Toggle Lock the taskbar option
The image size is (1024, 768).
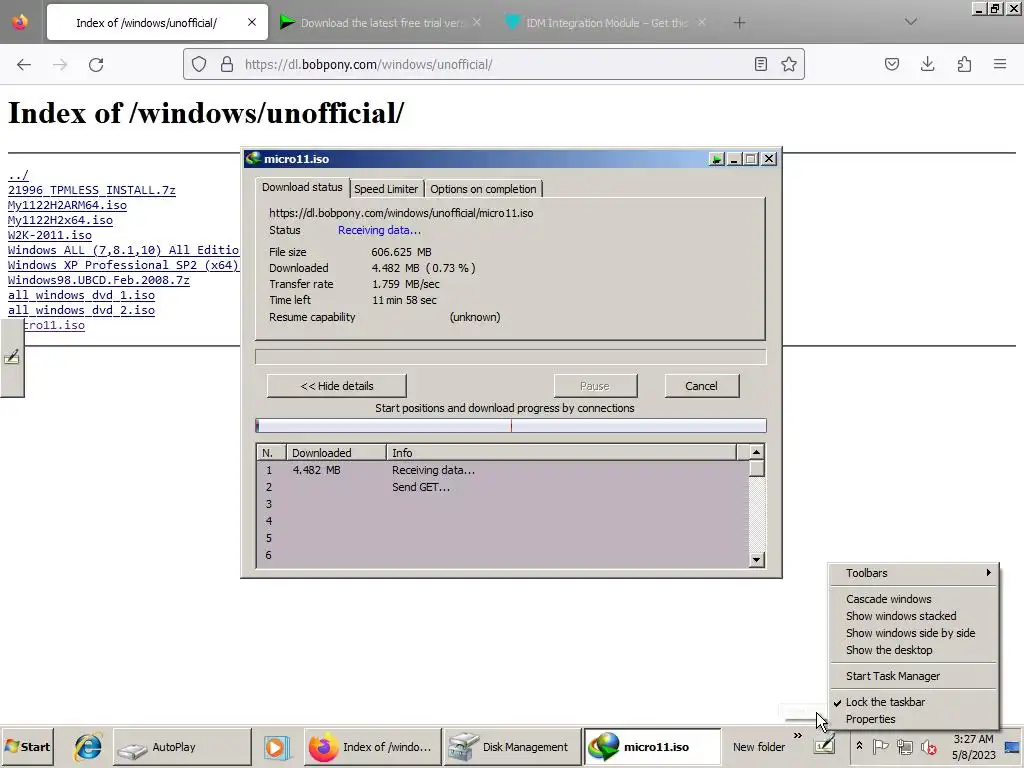tap(885, 702)
